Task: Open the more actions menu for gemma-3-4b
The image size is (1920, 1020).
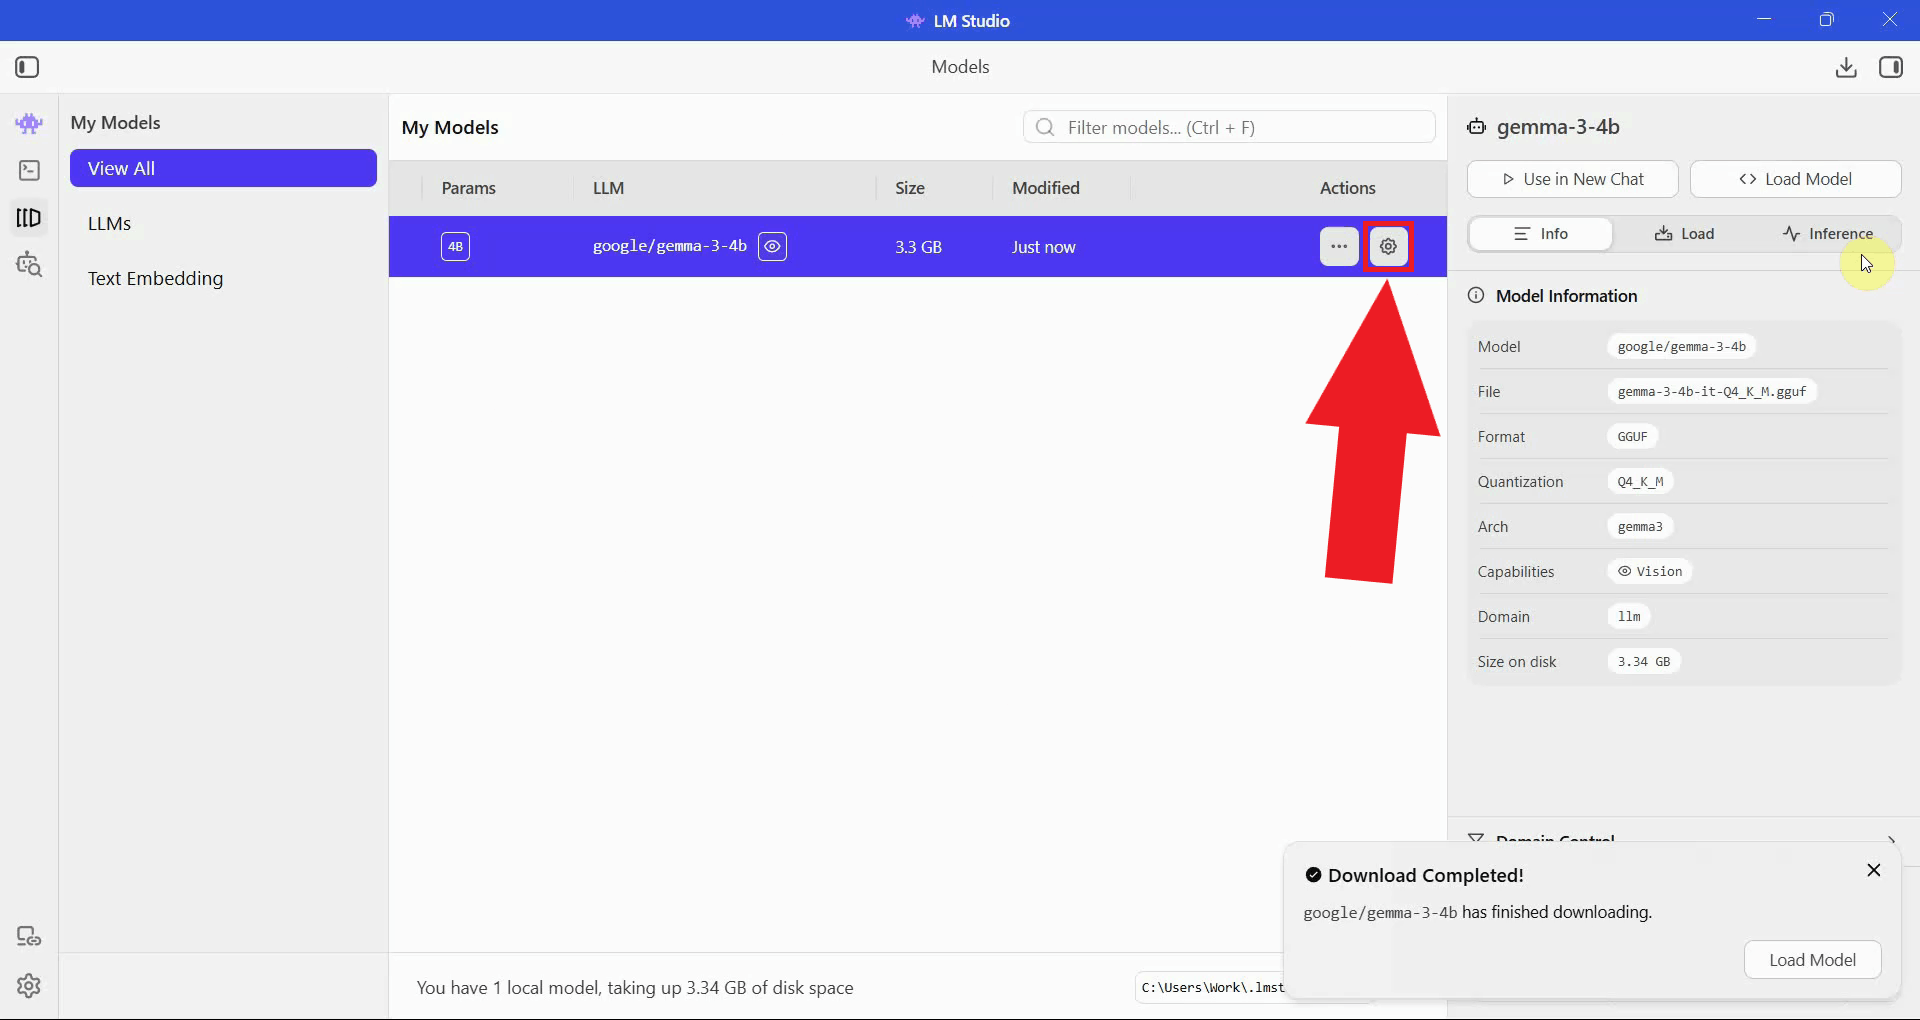Action: pyautogui.click(x=1339, y=246)
